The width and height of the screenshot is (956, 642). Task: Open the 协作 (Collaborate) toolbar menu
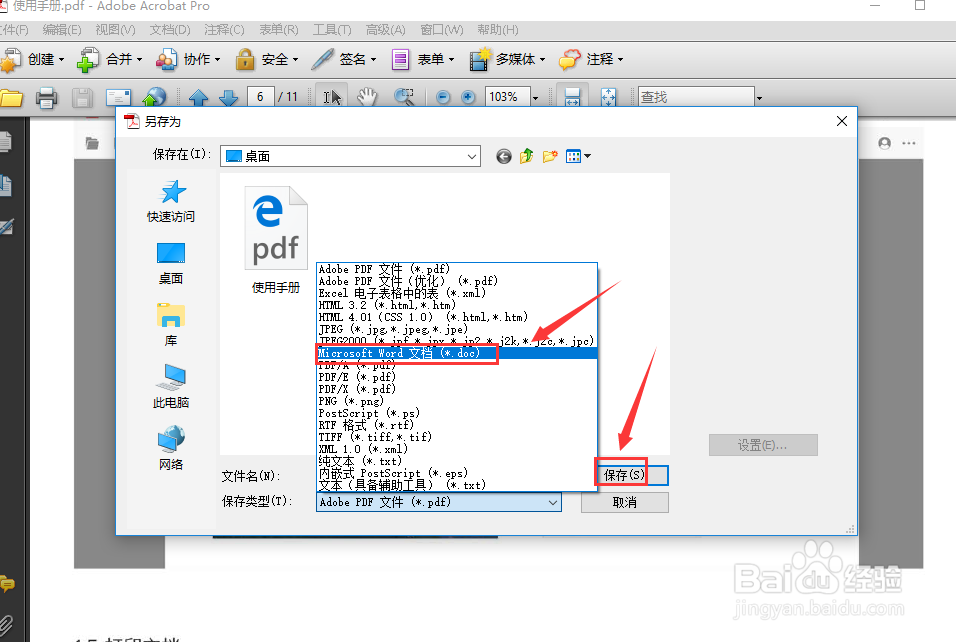[188, 60]
